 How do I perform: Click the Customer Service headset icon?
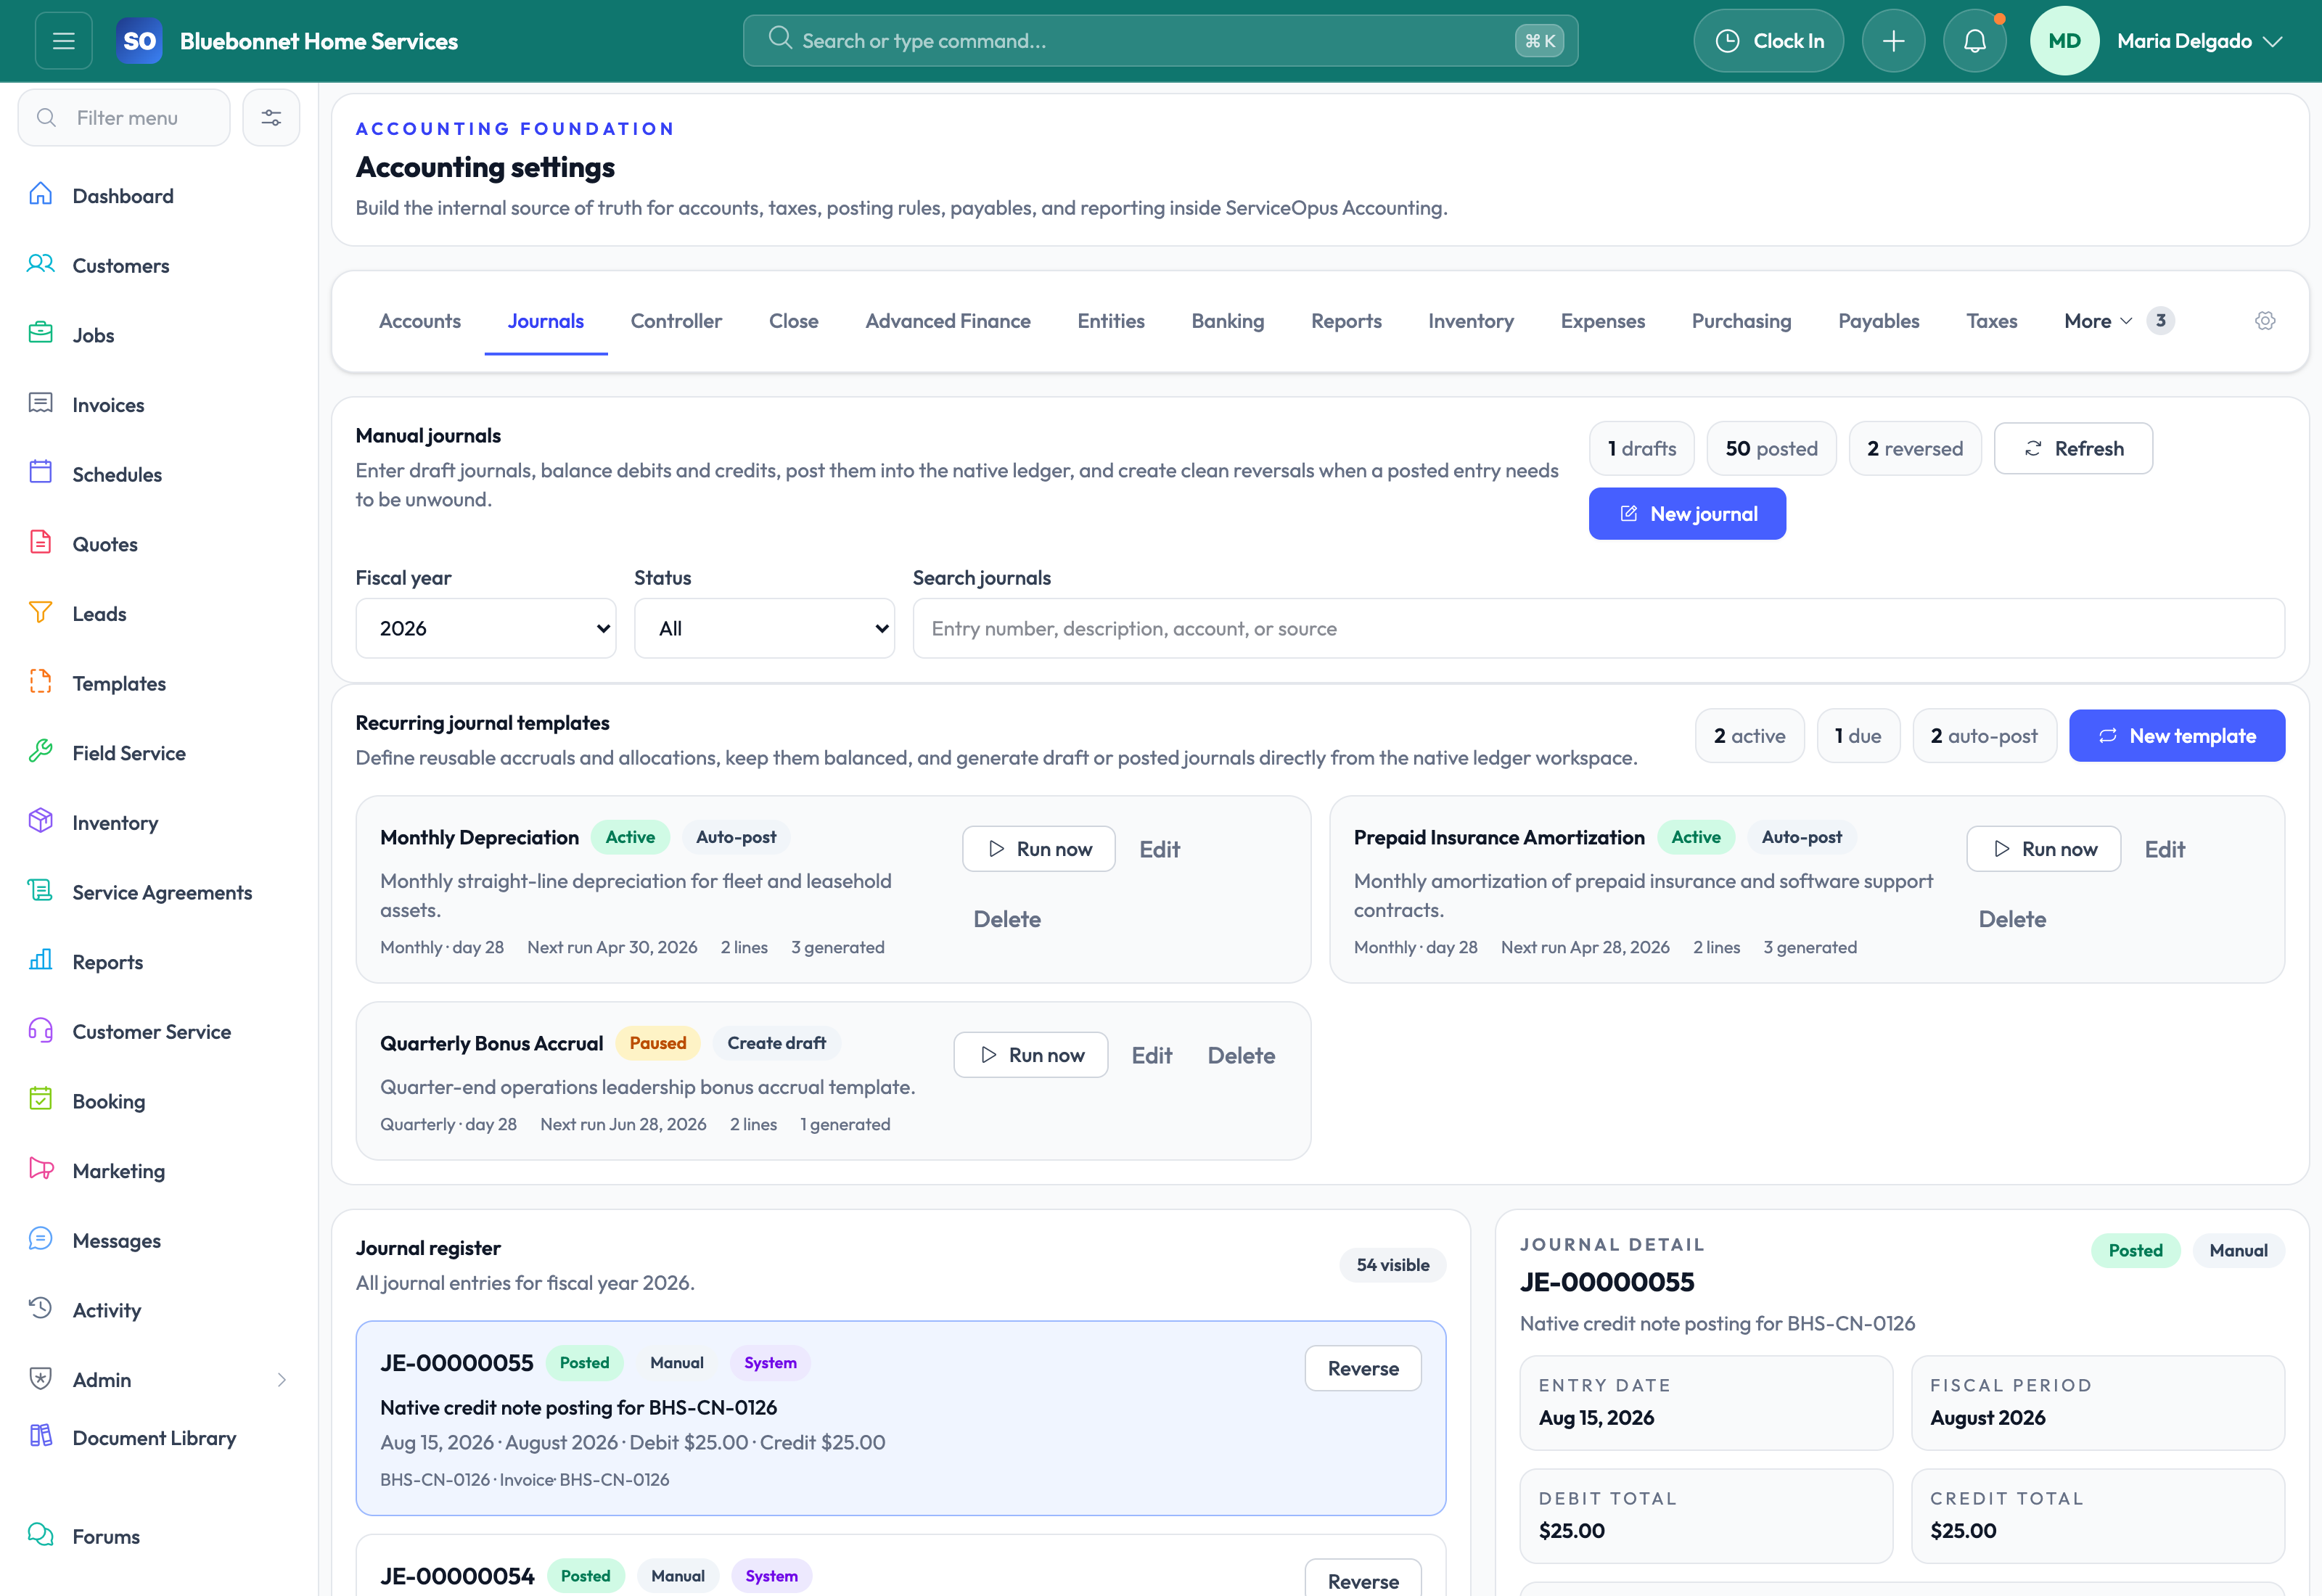(41, 1031)
